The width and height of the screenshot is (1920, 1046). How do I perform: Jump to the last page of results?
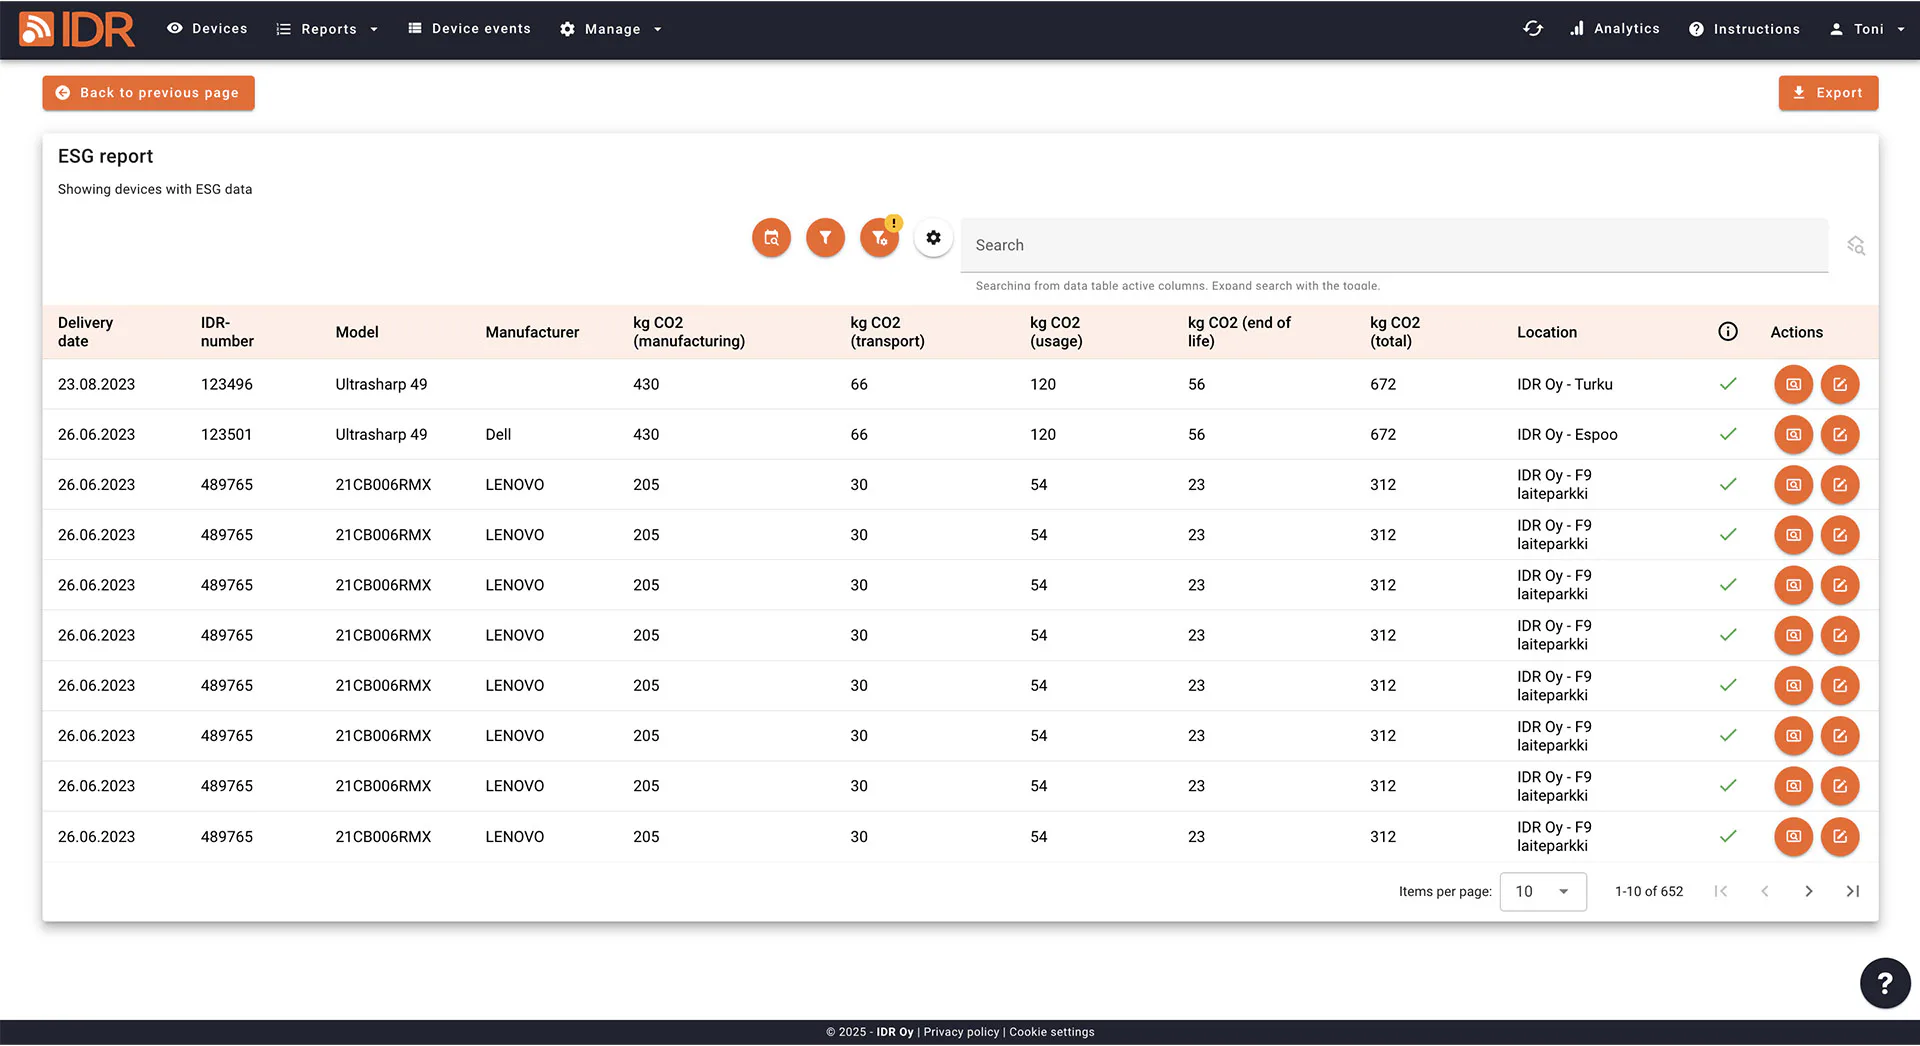(1852, 891)
